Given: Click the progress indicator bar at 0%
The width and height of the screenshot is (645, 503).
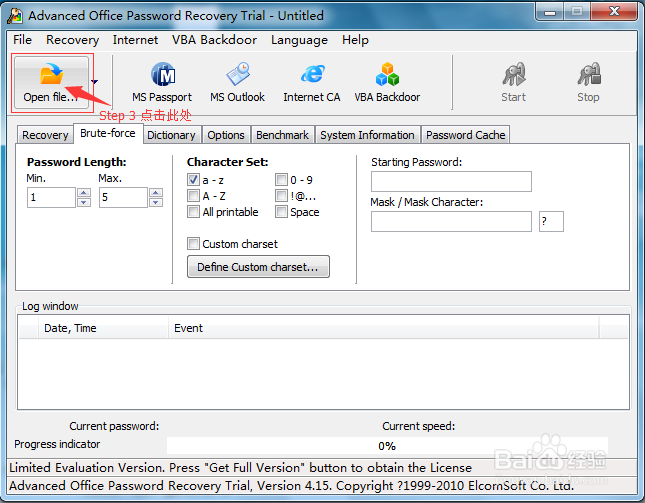Looking at the screenshot, I should 387,446.
